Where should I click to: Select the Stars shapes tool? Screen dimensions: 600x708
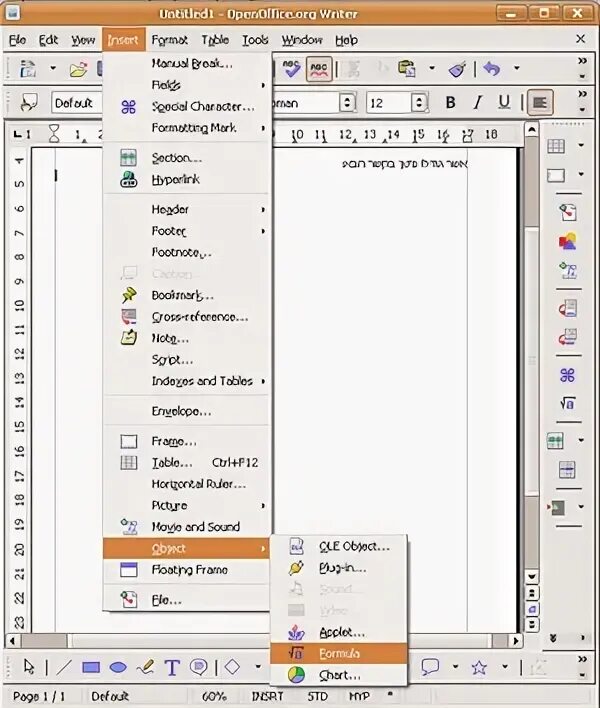(x=479, y=667)
